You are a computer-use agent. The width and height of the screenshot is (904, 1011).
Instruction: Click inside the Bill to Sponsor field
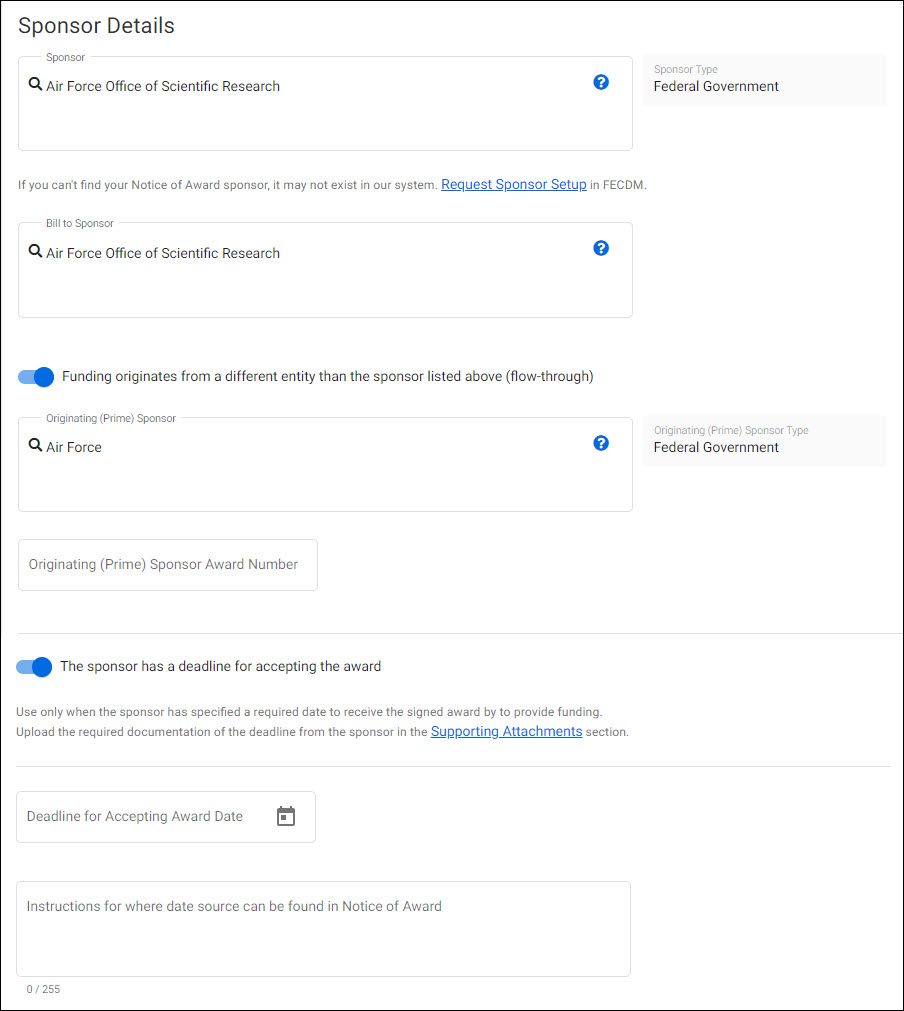pos(300,270)
